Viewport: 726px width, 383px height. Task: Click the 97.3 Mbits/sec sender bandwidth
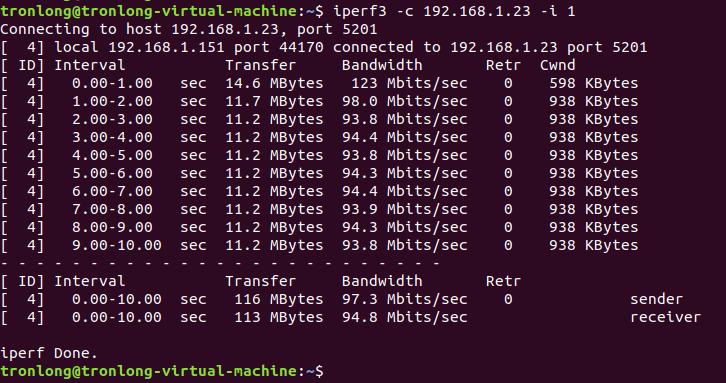click(405, 299)
